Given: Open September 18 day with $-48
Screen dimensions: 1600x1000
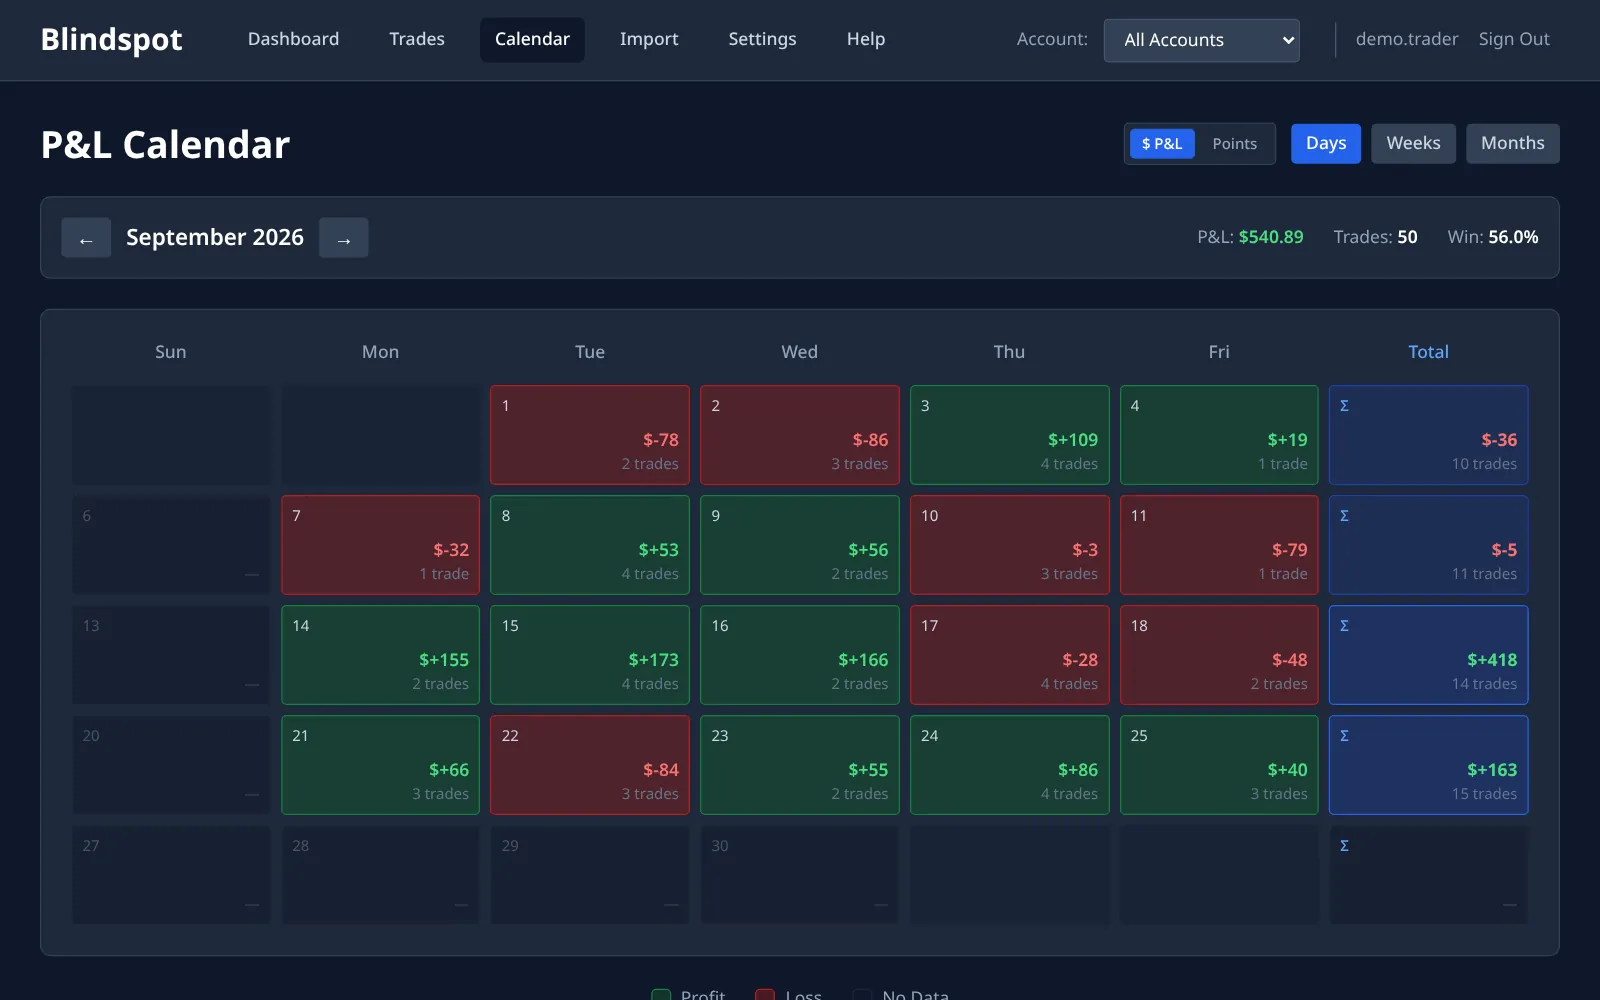Looking at the screenshot, I should tap(1219, 655).
